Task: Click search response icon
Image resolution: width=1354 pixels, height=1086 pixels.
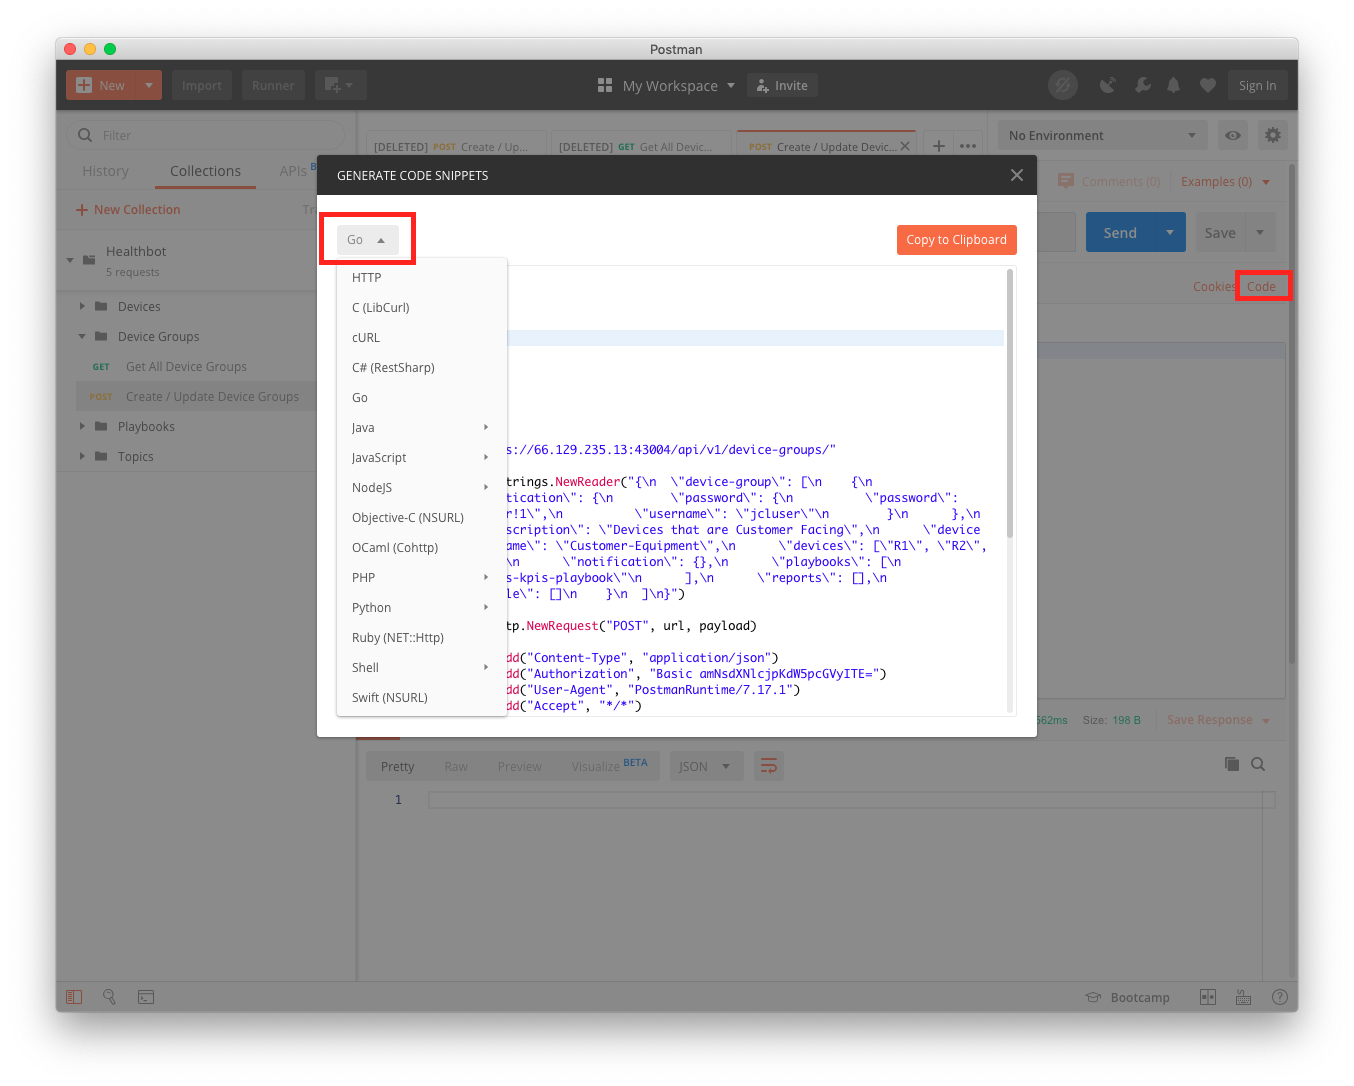Action: pos(1258,764)
